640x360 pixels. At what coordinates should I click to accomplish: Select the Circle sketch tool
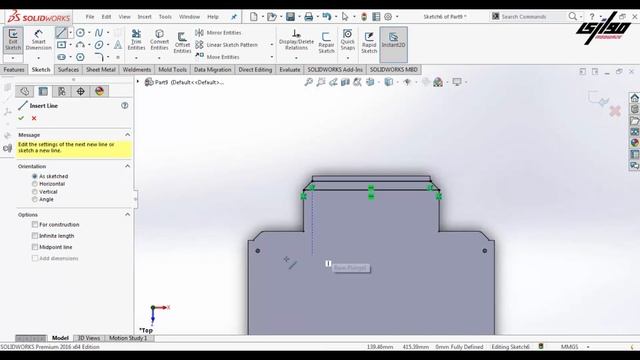80,33
